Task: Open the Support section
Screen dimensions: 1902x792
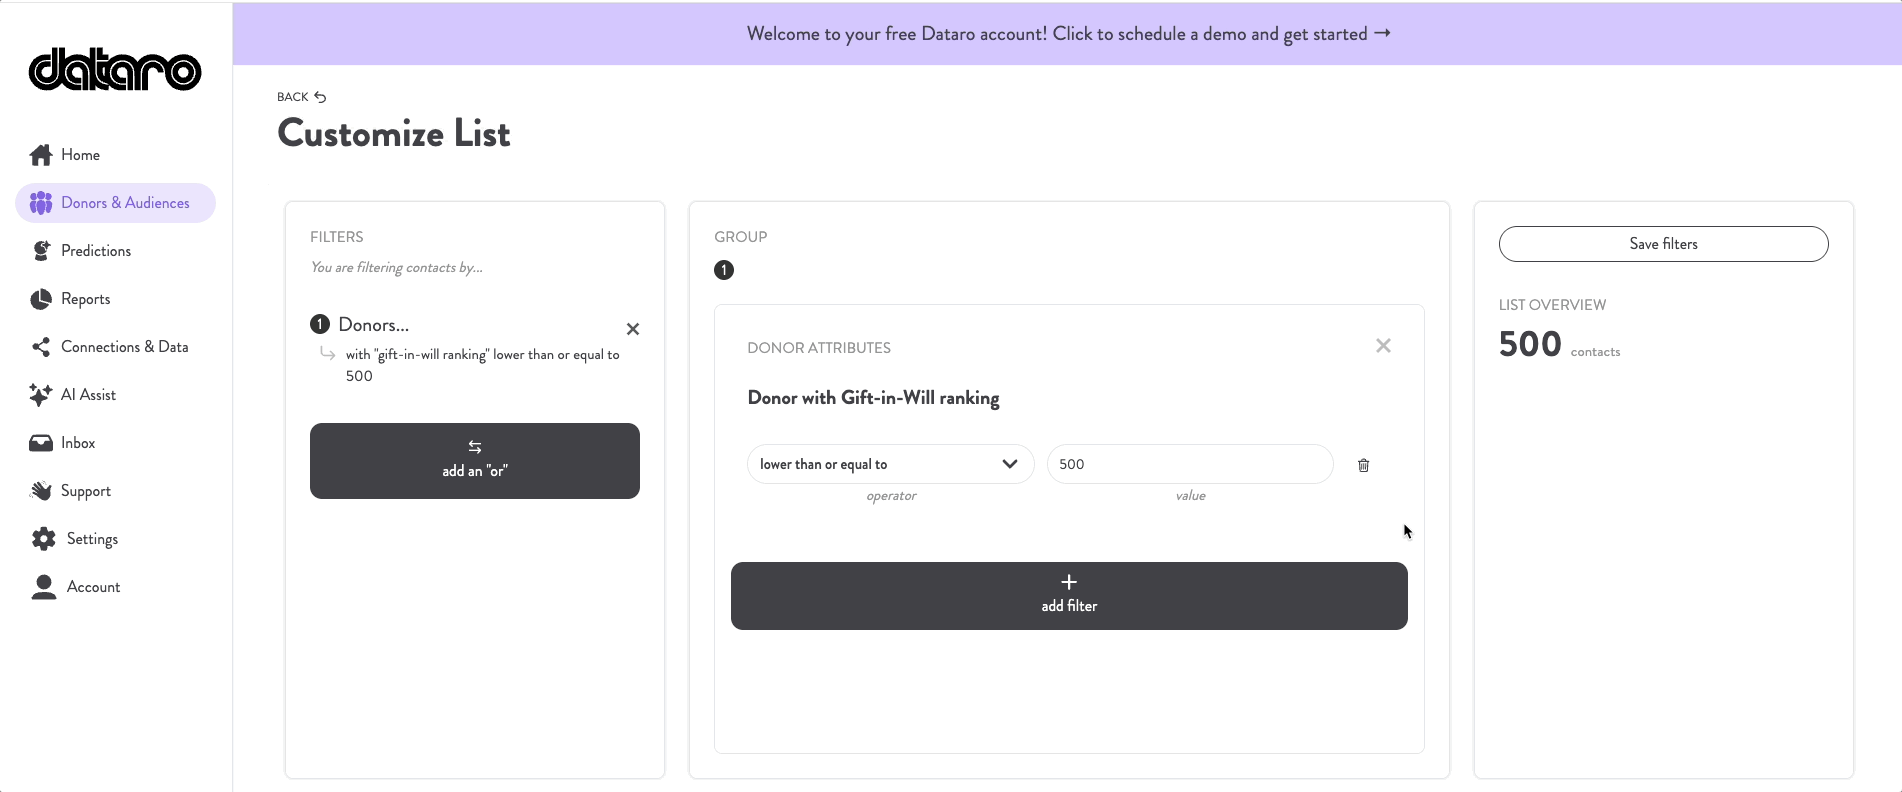Action: (42, 490)
